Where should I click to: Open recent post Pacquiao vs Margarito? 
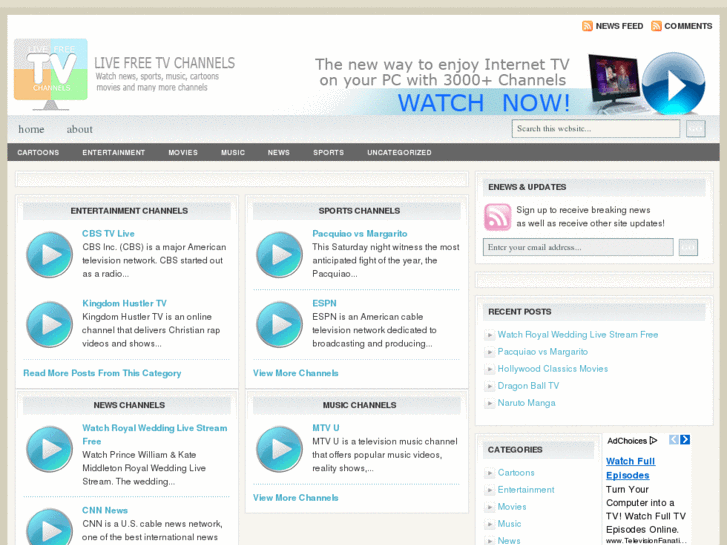(542, 352)
